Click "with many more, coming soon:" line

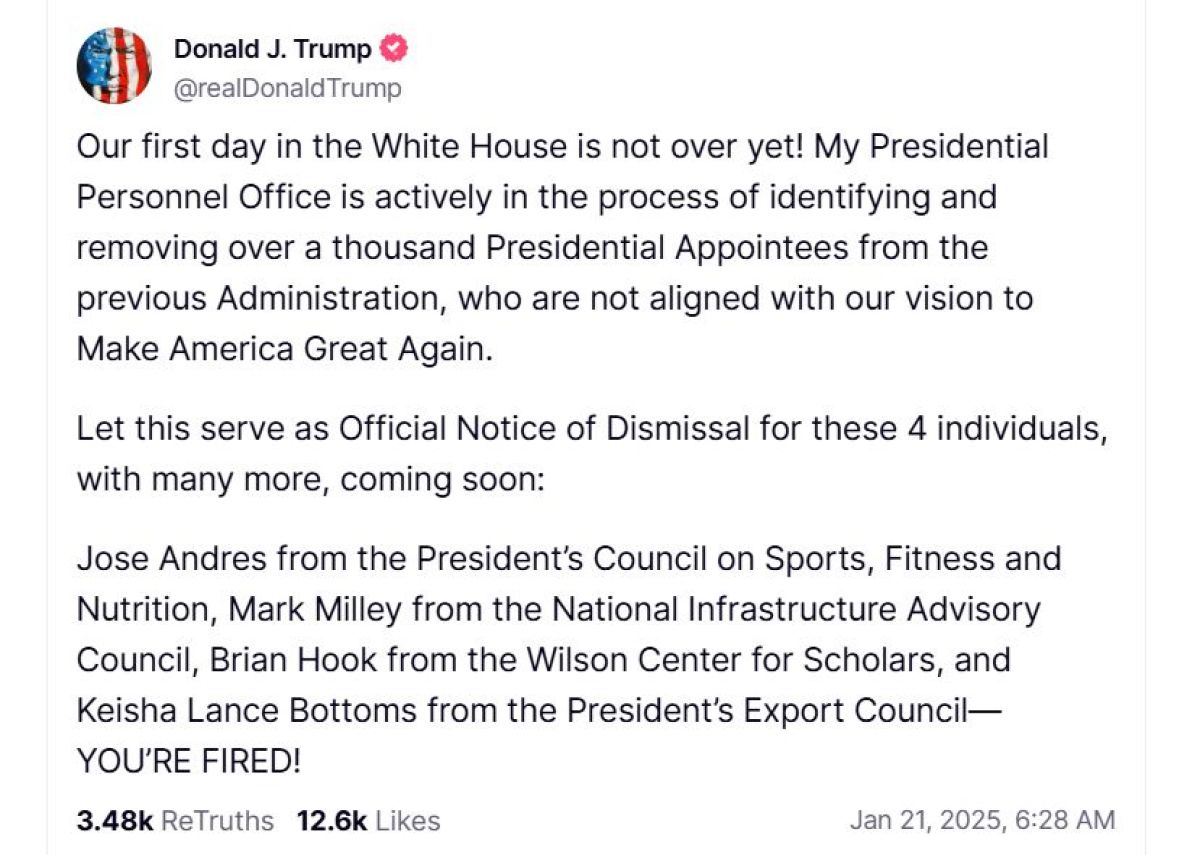pos(310,479)
